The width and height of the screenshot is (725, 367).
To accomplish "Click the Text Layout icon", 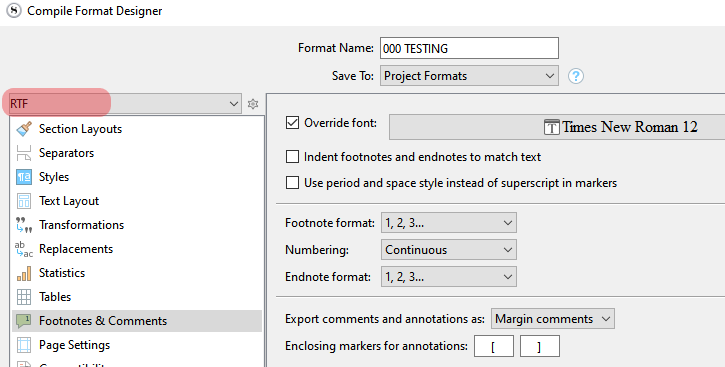I will click(24, 201).
